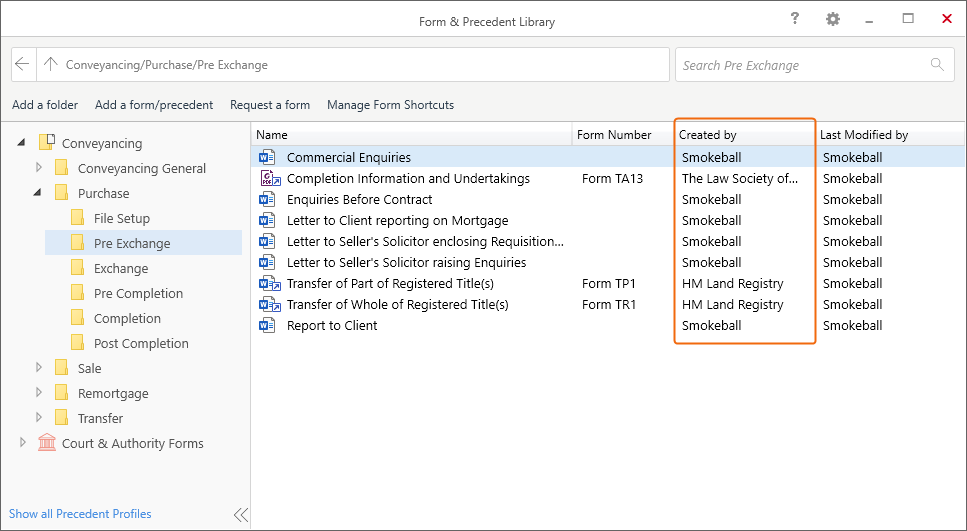Click form icon beside Completion Information and Undertakings
This screenshot has width=967, height=531.
point(270,178)
